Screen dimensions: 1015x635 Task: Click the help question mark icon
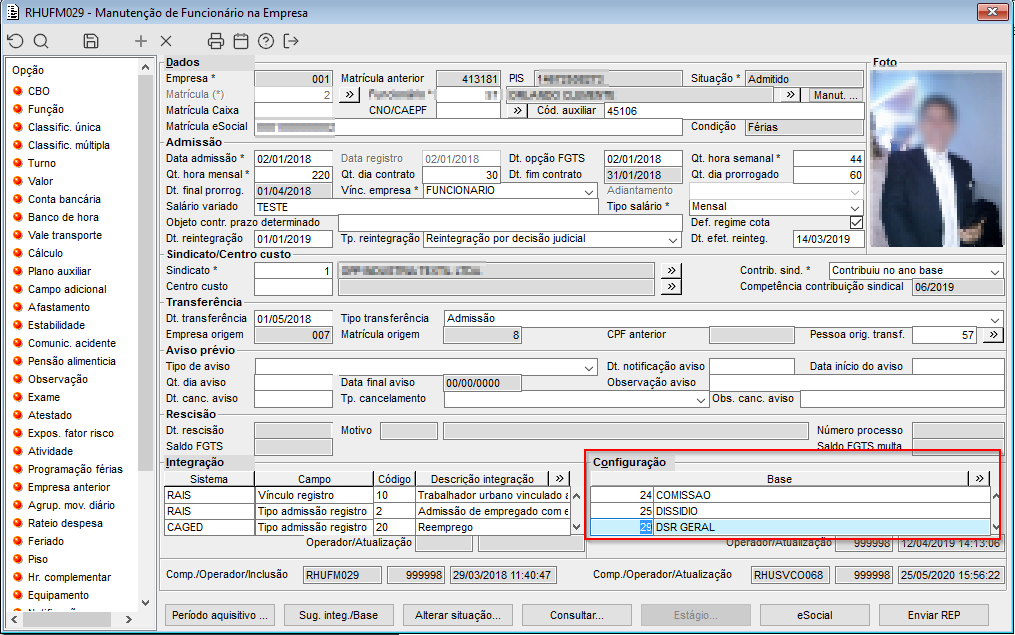click(265, 41)
